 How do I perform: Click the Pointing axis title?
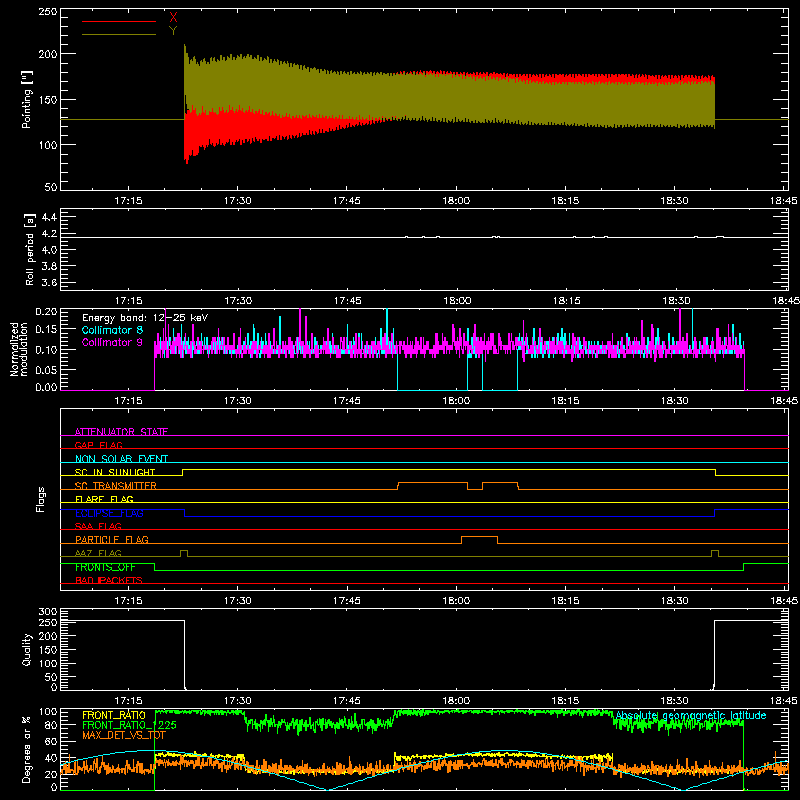click(27, 99)
